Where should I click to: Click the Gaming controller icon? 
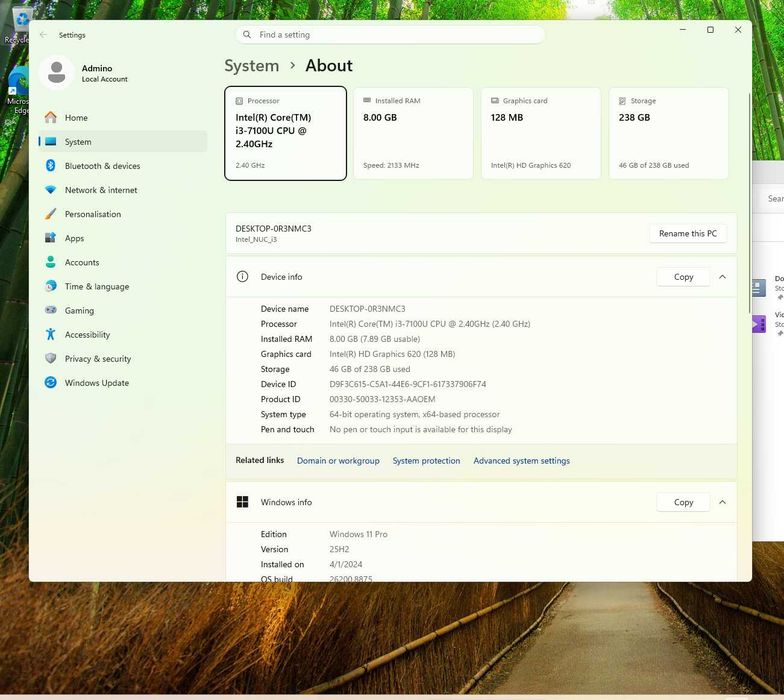pos(50,310)
